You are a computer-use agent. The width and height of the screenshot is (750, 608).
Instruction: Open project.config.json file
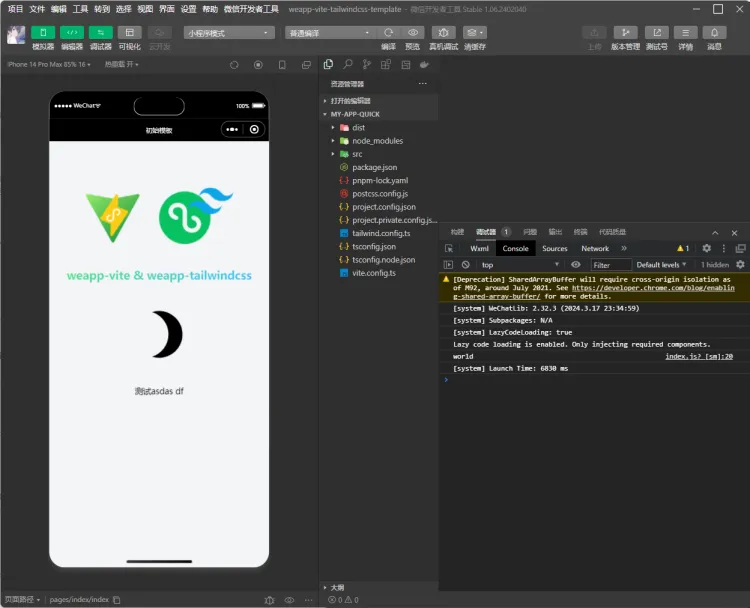tap(379, 207)
